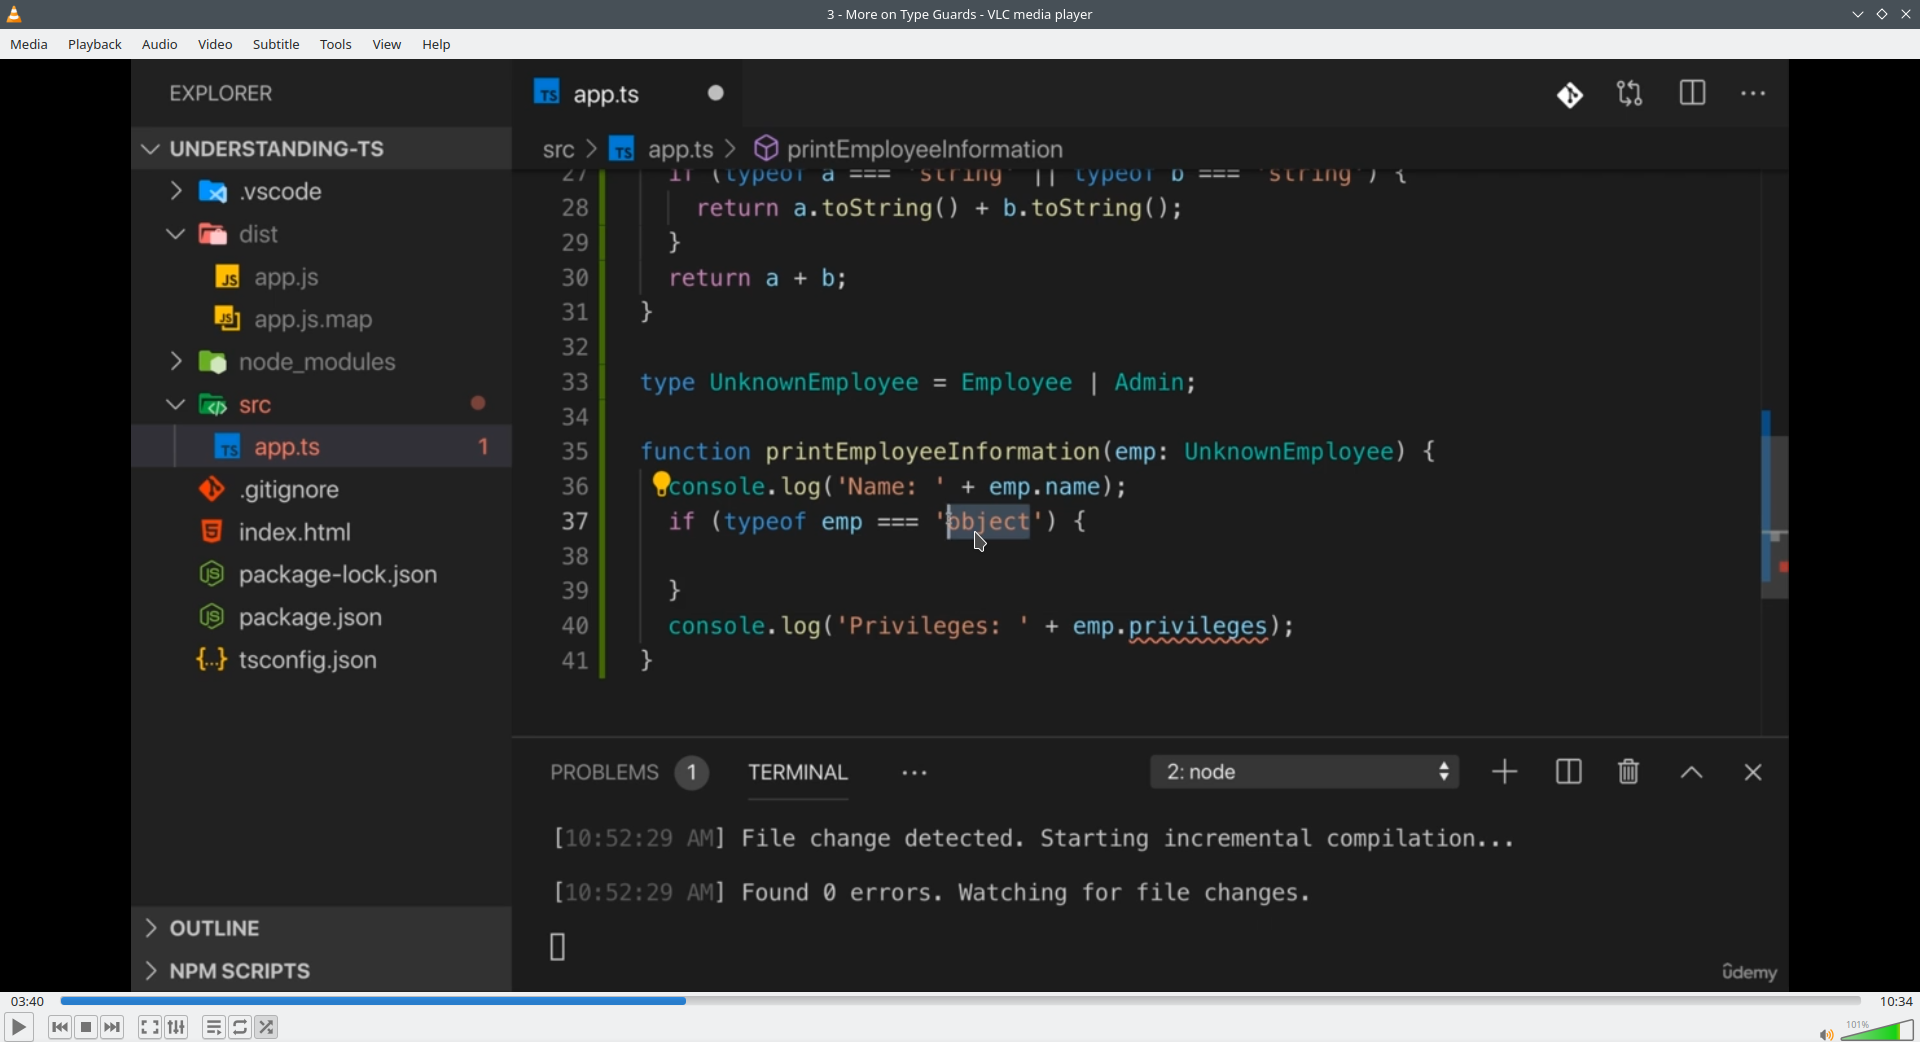The height and width of the screenshot is (1042, 1920).
Task: Click the VLC cone icon
Action: (15, 14)
